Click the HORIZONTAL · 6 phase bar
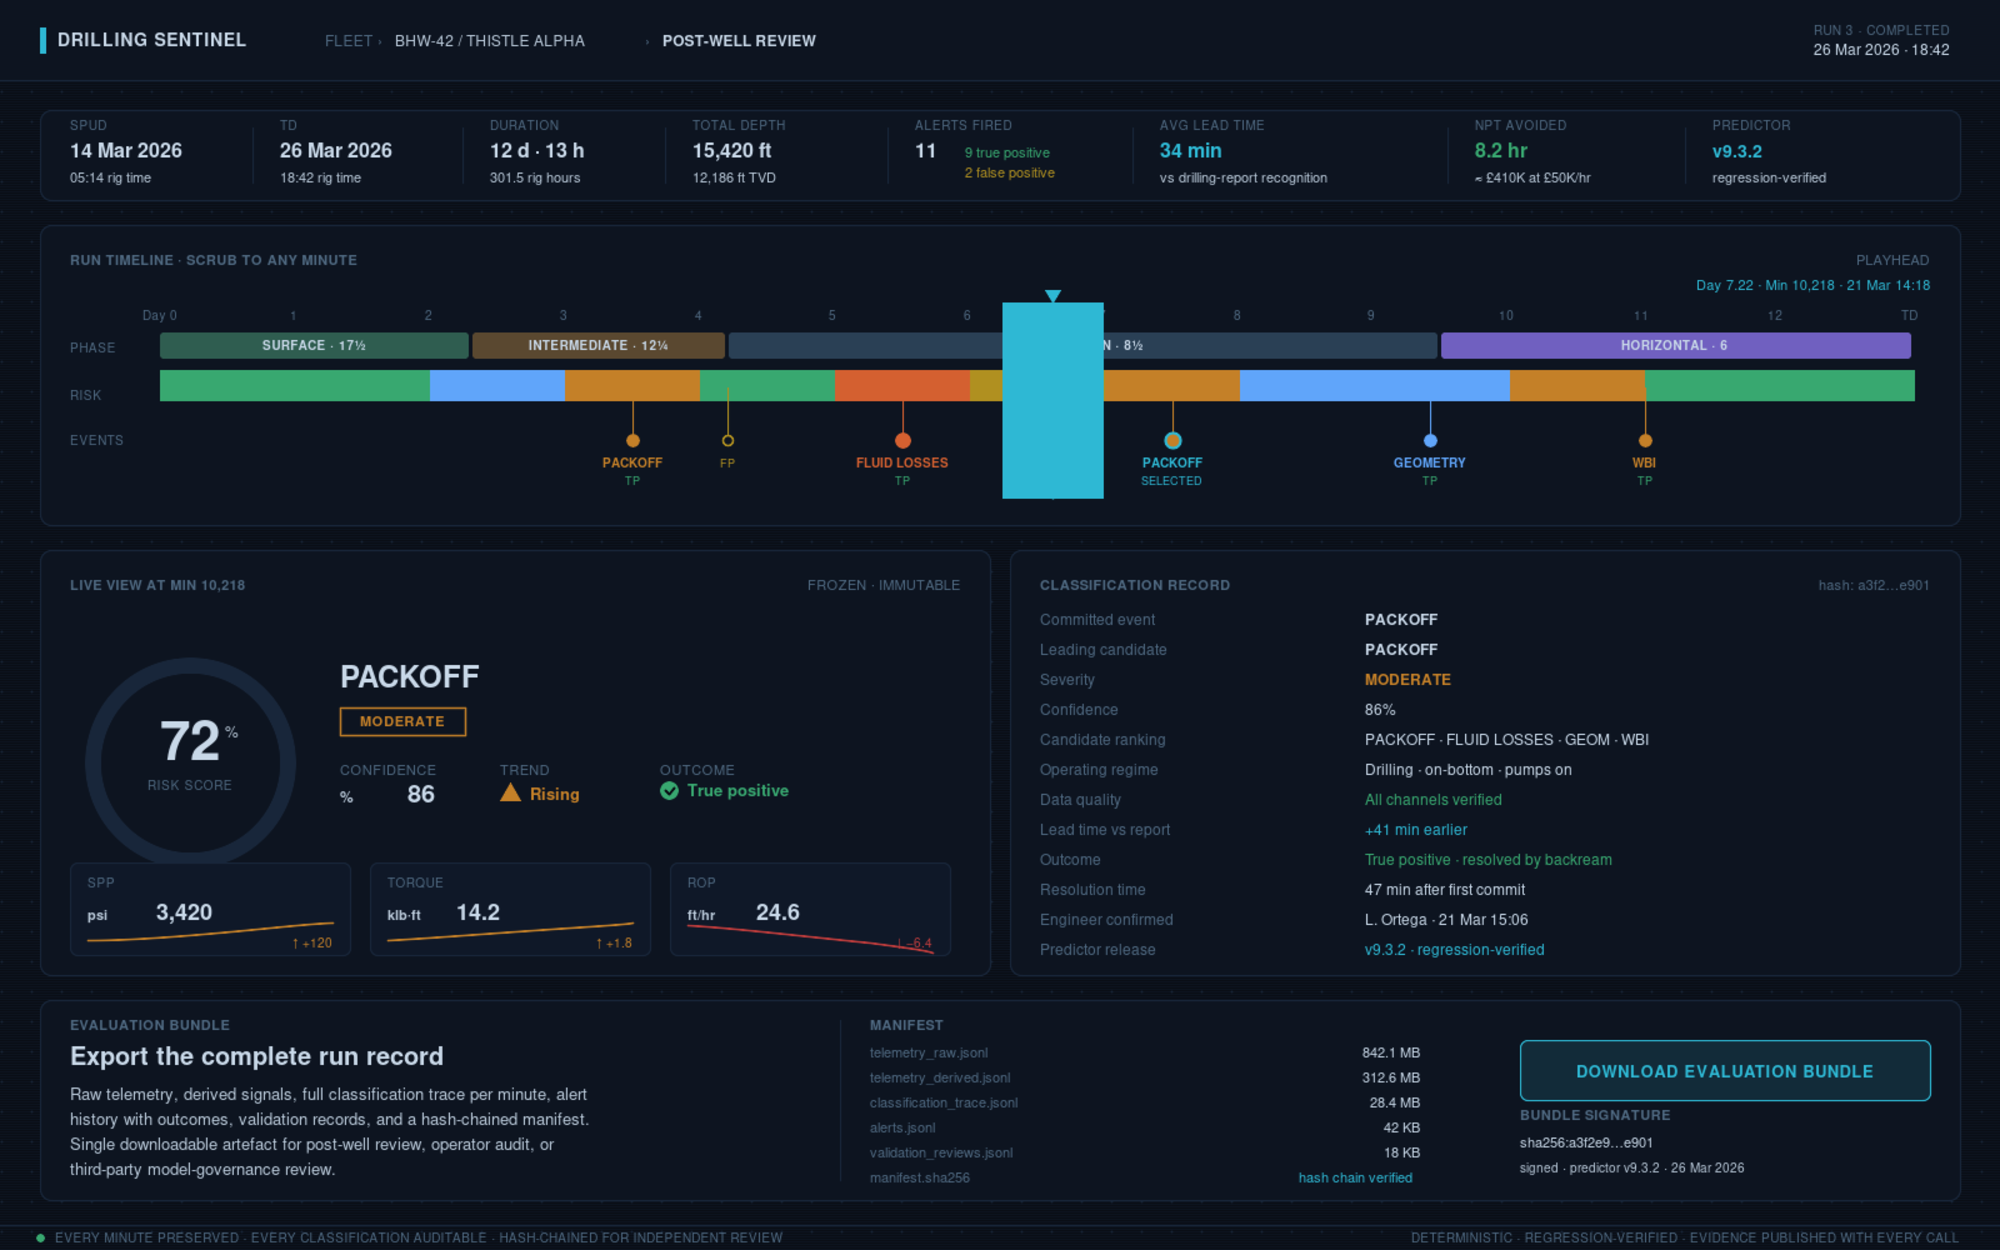This screenshot has width=2000, height=1250. [x=1676, y=345]
